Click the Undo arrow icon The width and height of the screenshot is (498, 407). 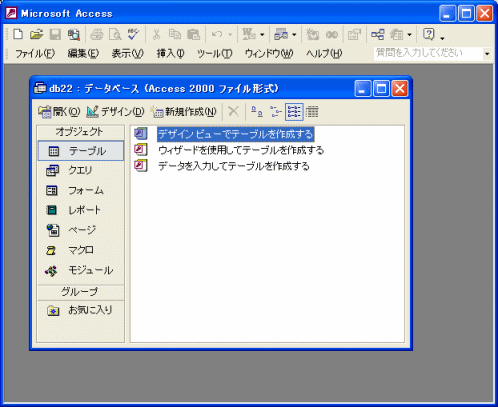pyautogui.click(x=217, y=34)
